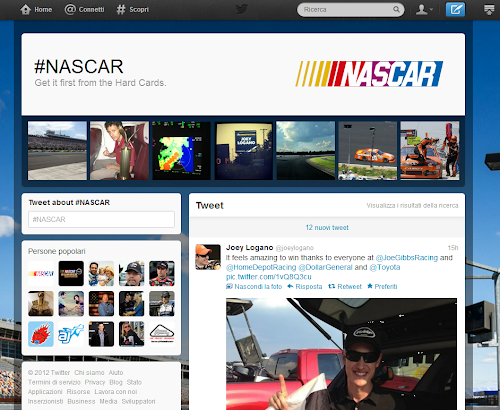
Task: Click Visualizza i risultati della ricerca link
Action: tap(412, 206)
